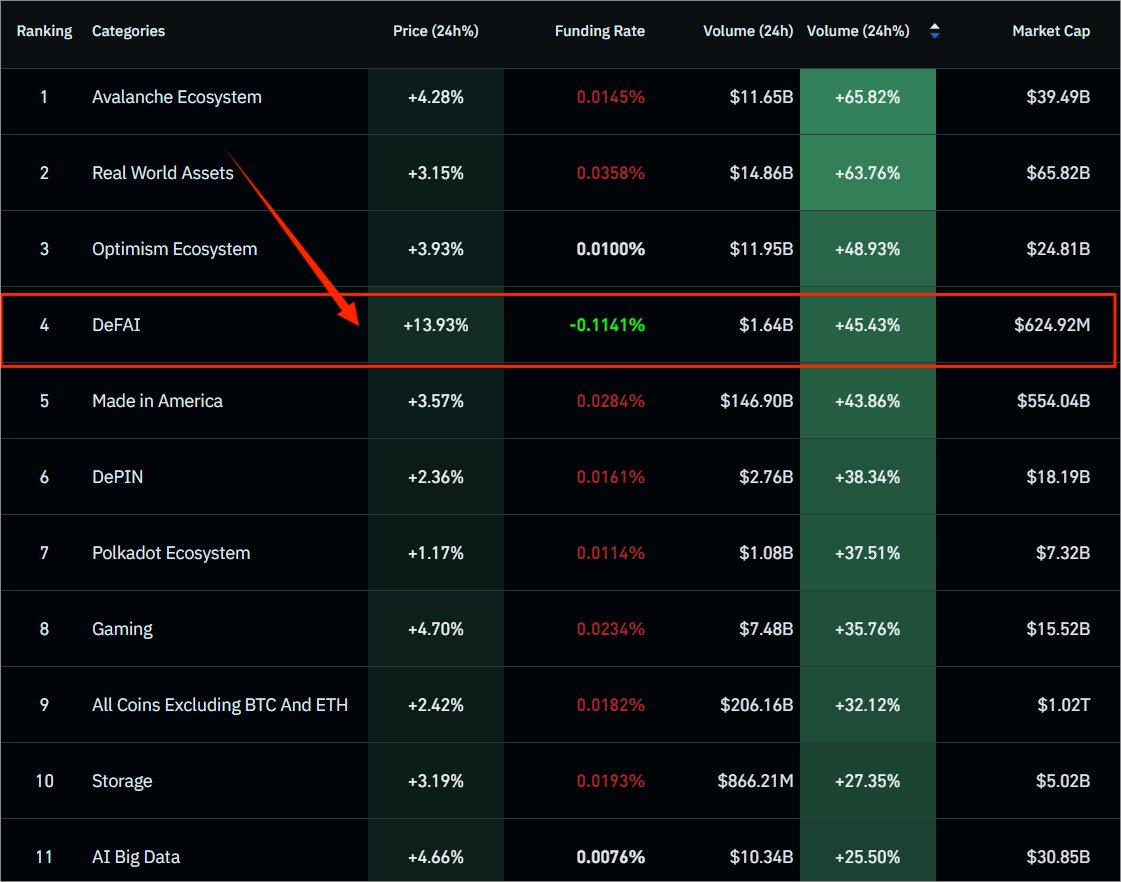Select All Coins volume $206.16B
This screenshot has width=1121, height=882.
756,705
